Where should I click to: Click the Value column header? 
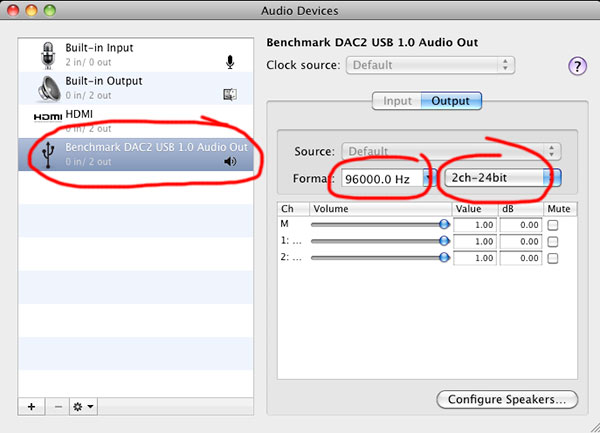475,209
